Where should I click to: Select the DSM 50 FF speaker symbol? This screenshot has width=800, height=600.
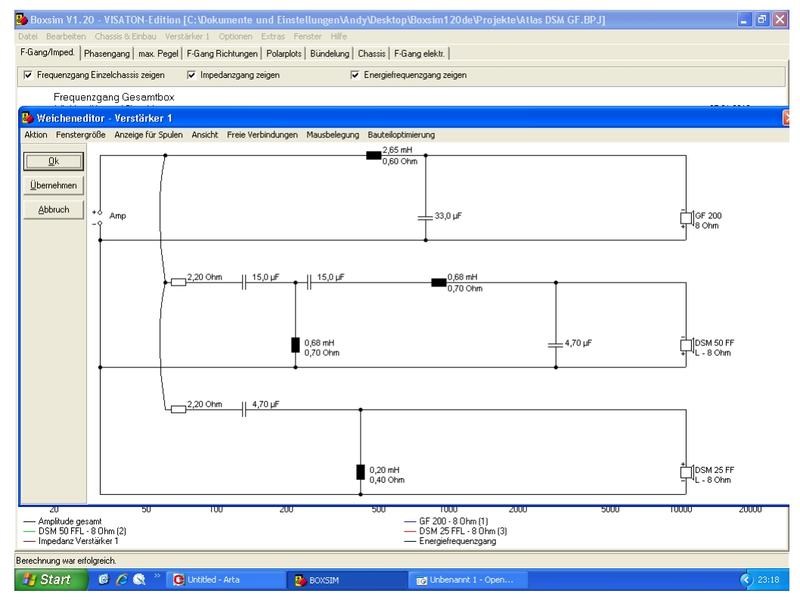[685, 346]
